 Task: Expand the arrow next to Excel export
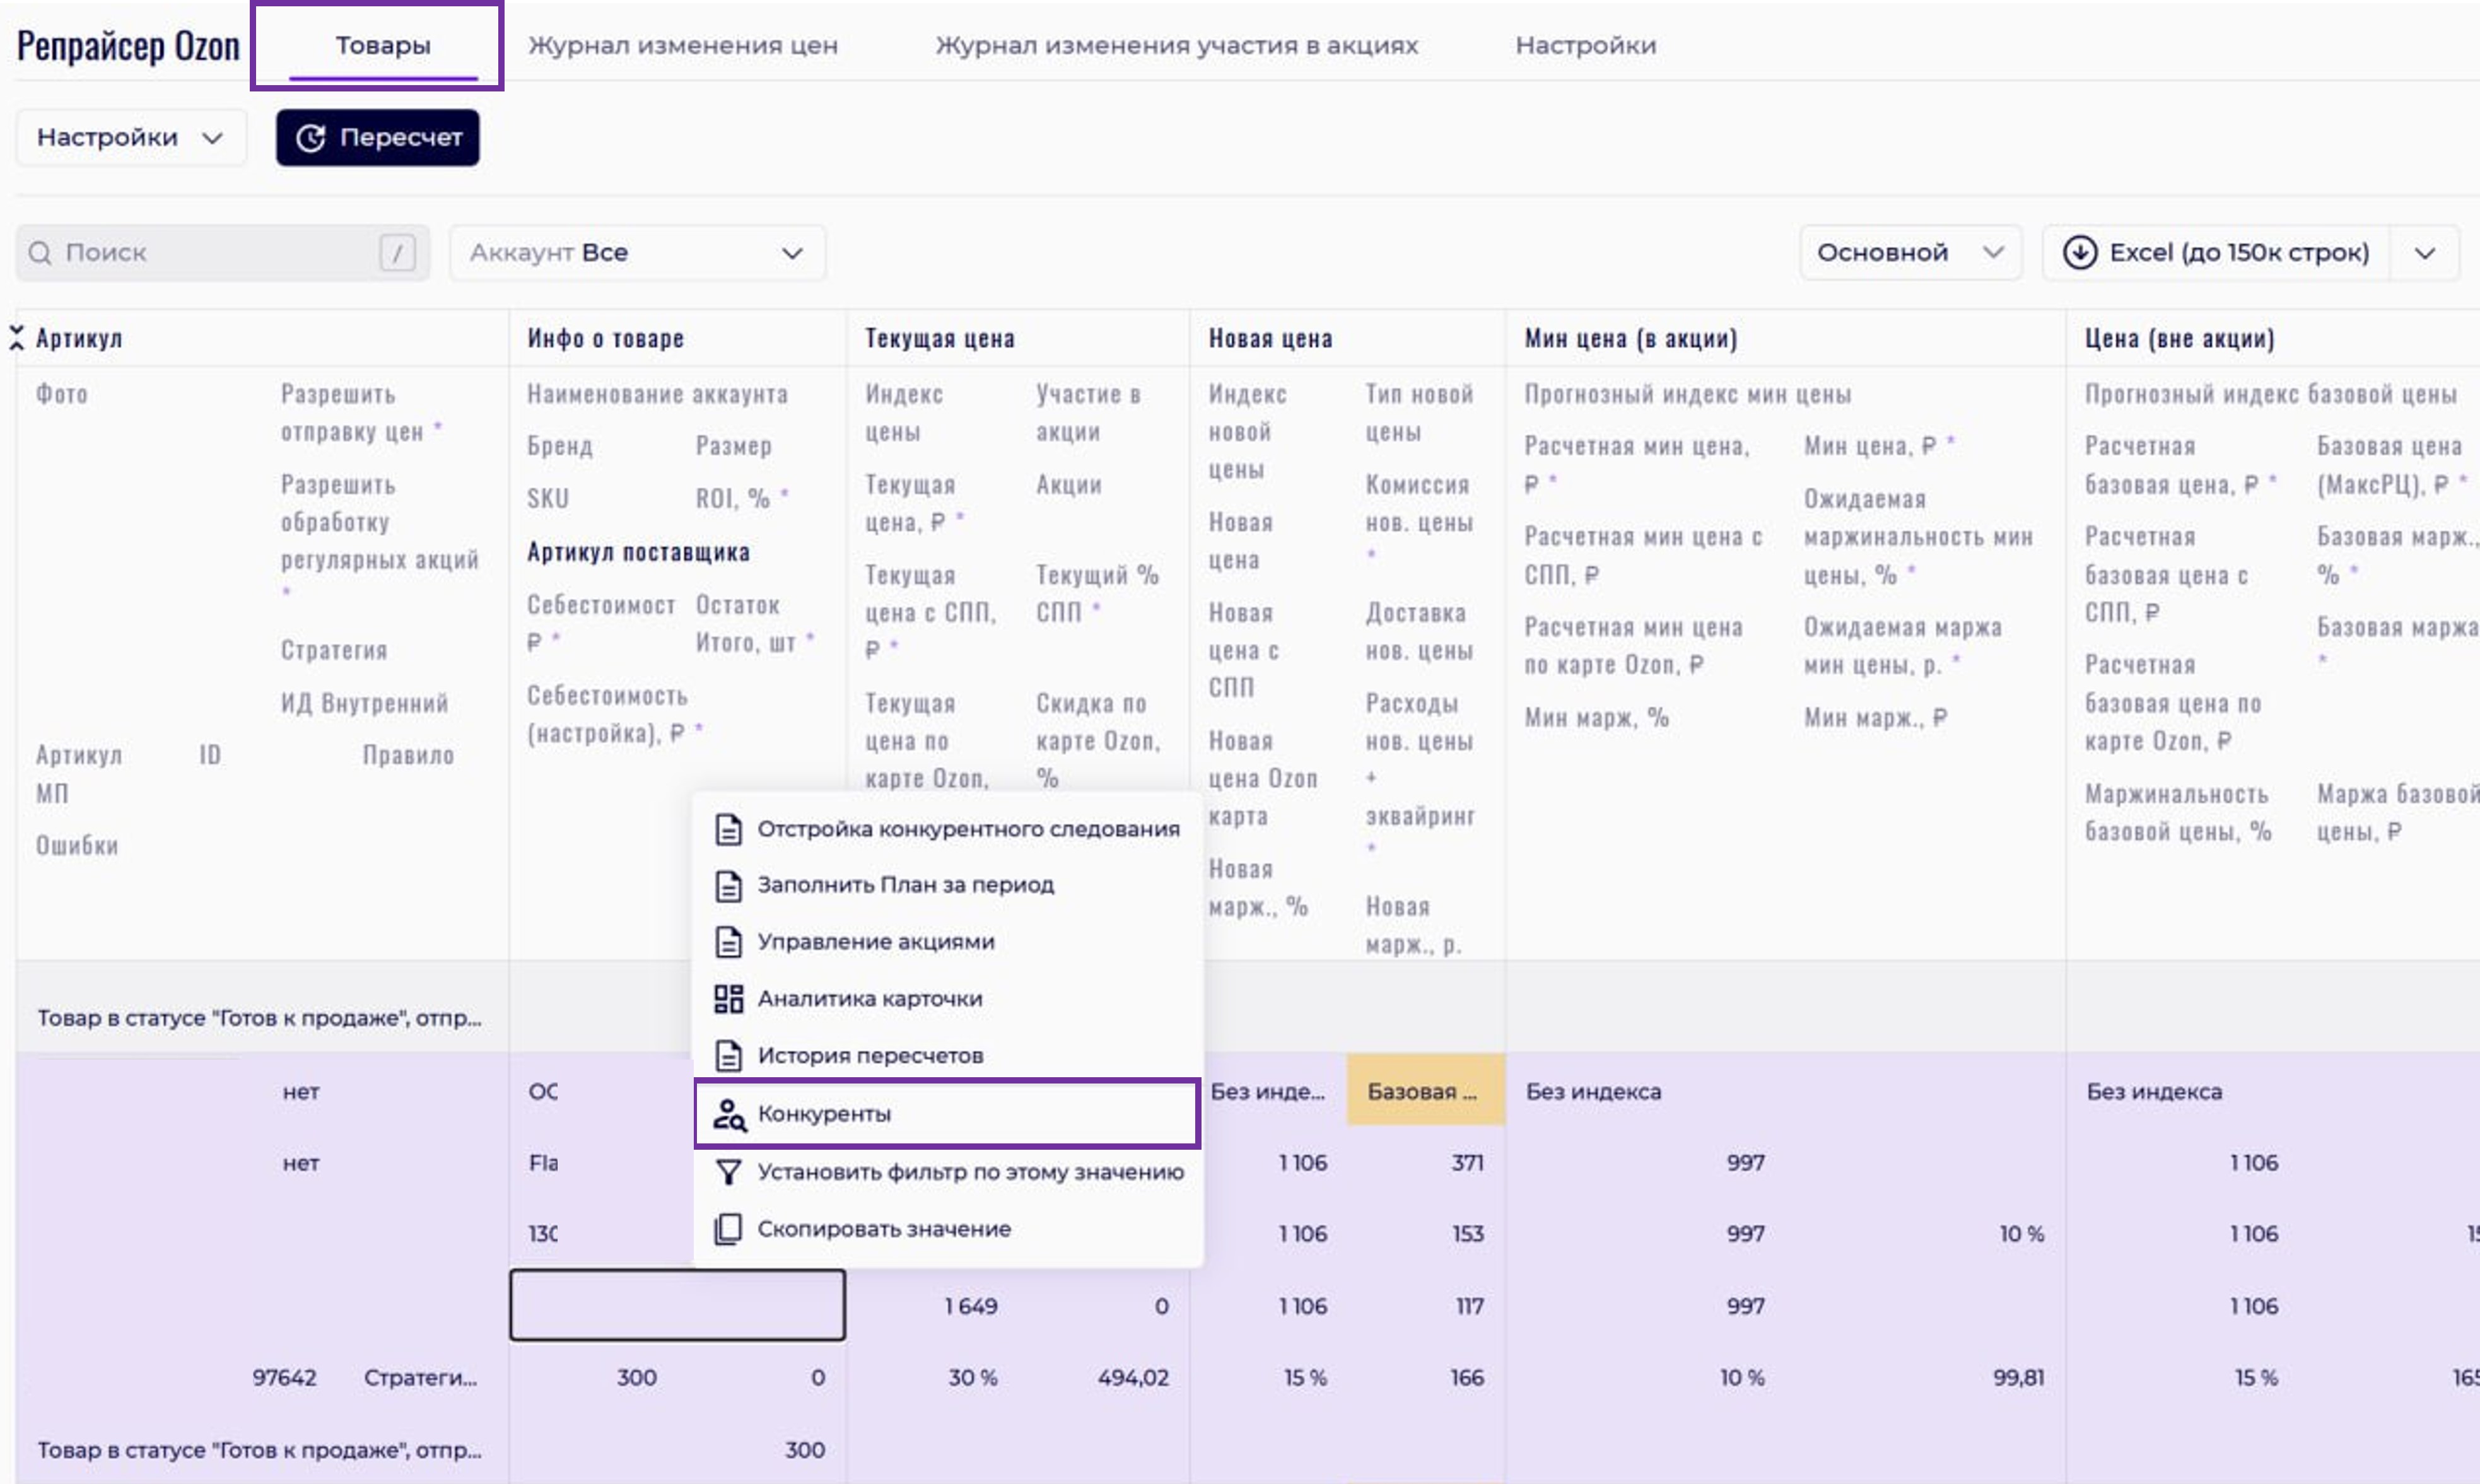coord(2425,253)
